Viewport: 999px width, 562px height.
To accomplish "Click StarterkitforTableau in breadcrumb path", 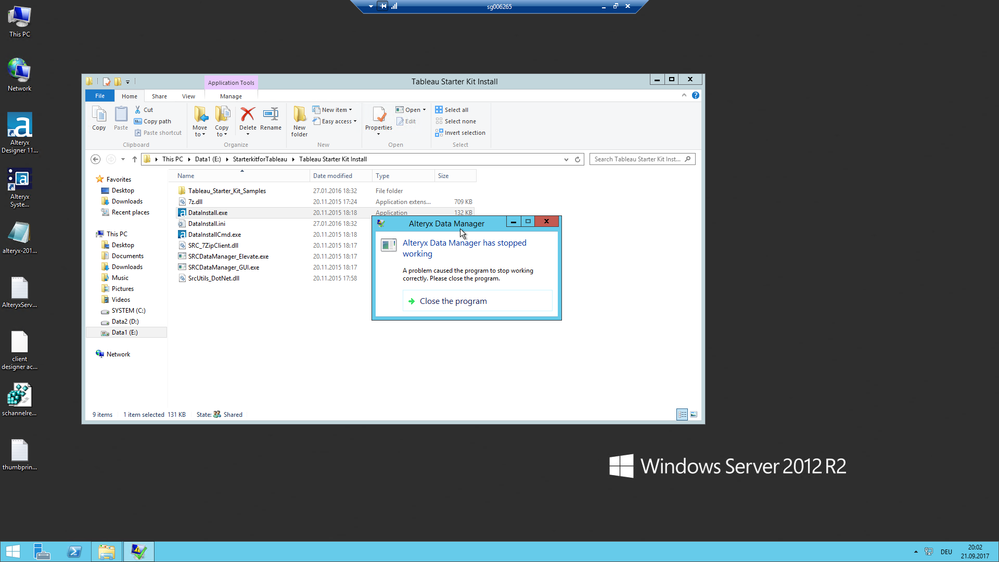I will [x=260, y=159].
